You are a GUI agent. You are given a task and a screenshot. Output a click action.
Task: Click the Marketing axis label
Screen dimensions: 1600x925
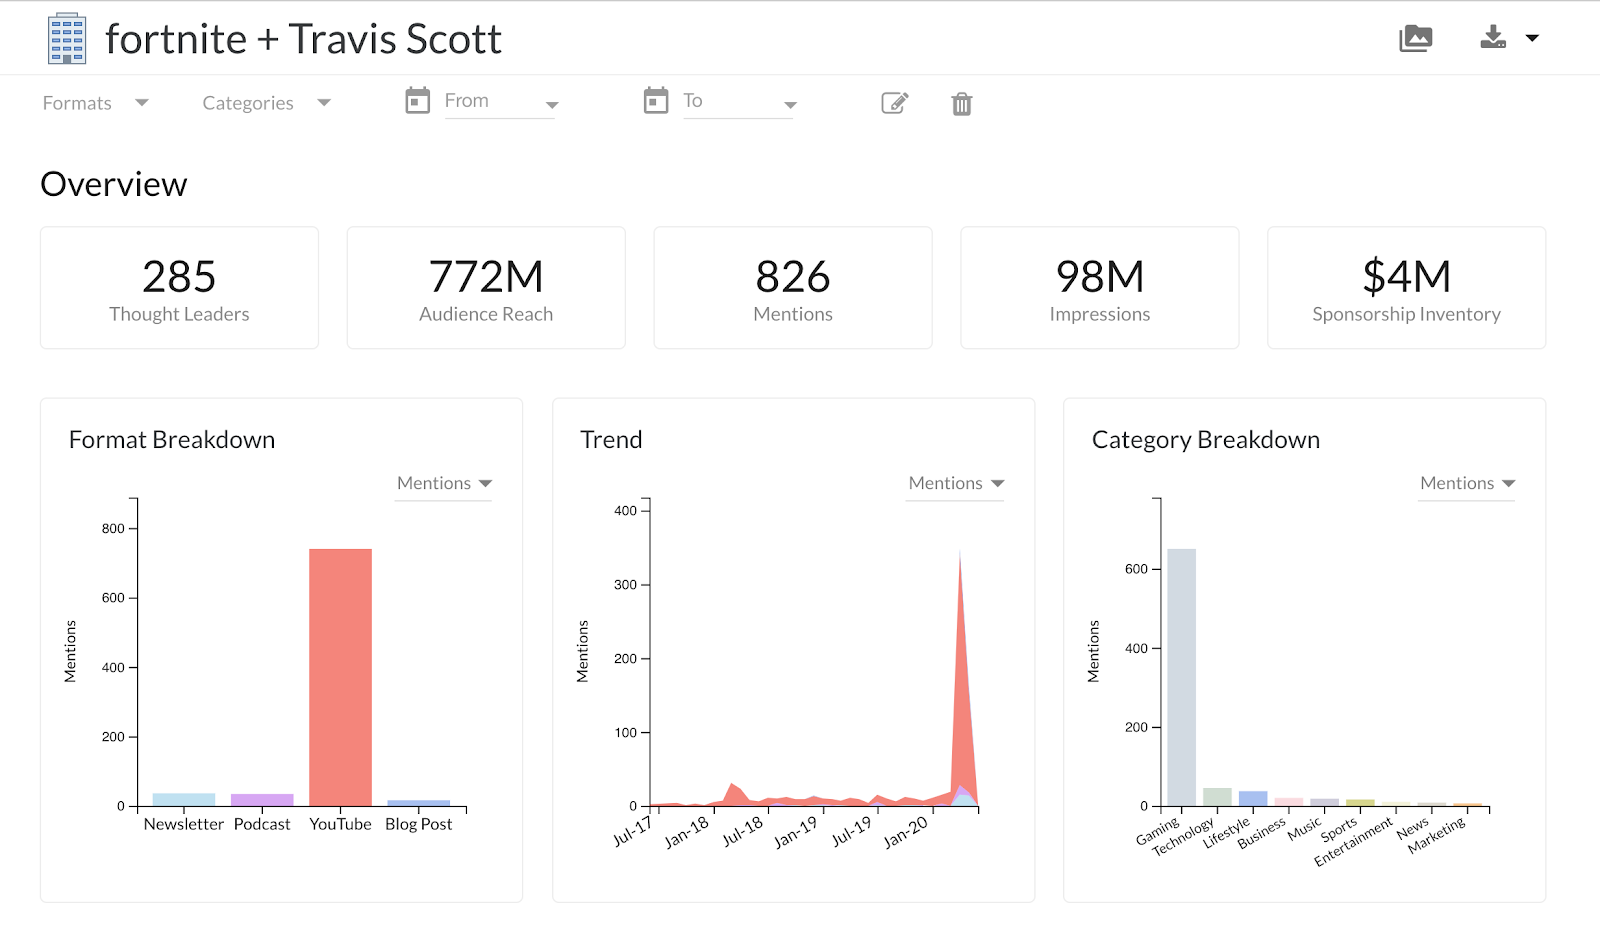click(x=1436, y=835)
